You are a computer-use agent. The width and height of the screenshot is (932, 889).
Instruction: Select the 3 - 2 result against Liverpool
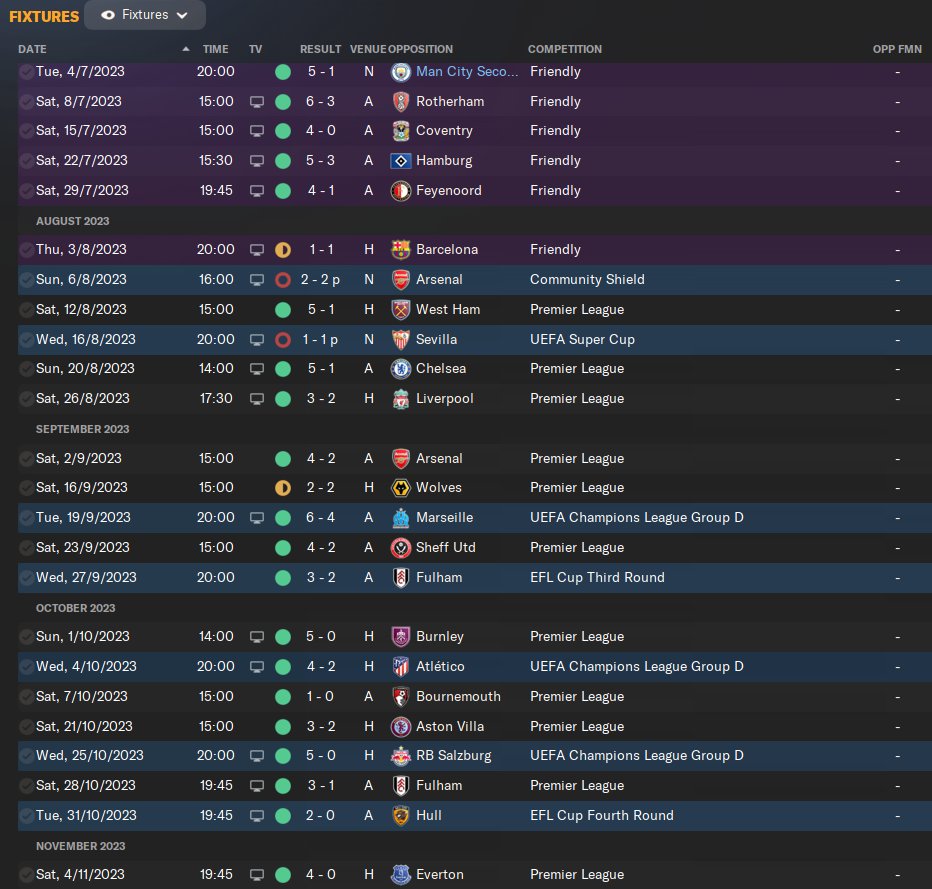click(x=321, y=399)
